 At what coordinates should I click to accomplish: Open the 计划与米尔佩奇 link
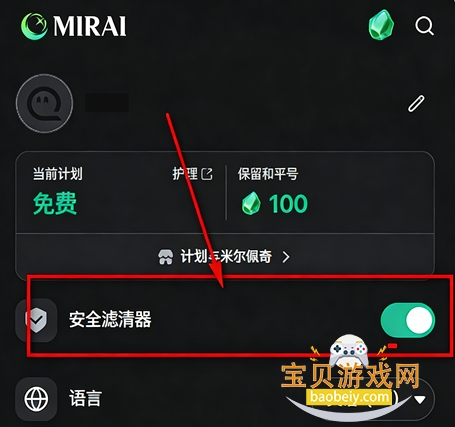(226, 257)
